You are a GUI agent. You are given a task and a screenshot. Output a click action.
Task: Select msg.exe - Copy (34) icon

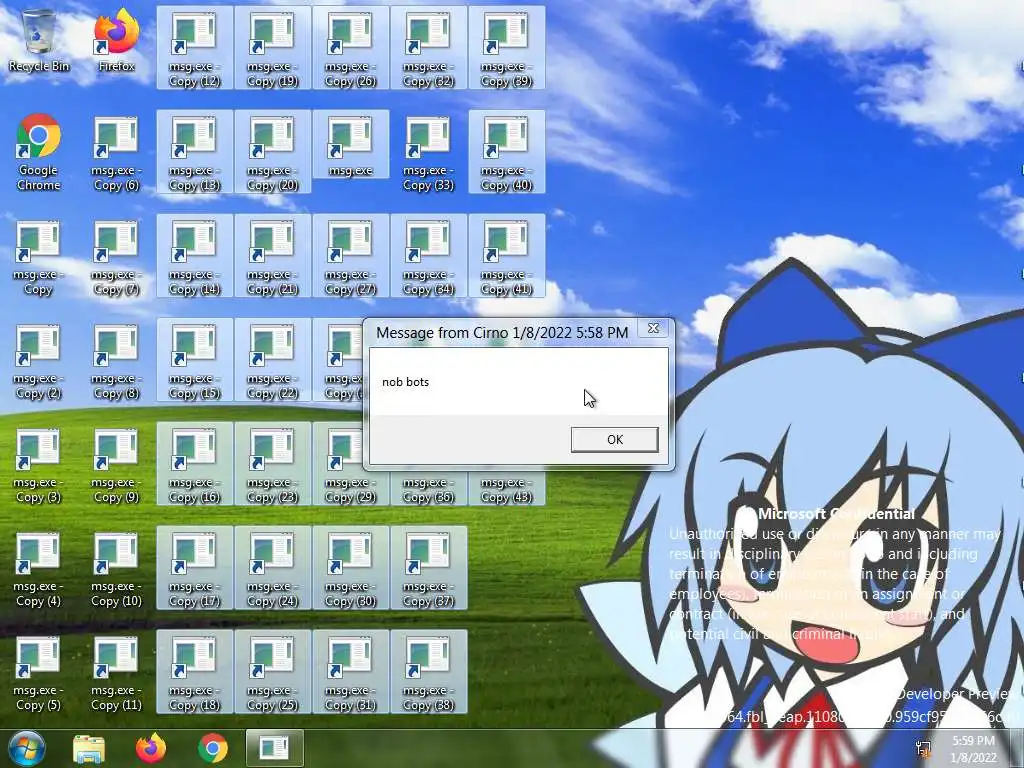428,256
